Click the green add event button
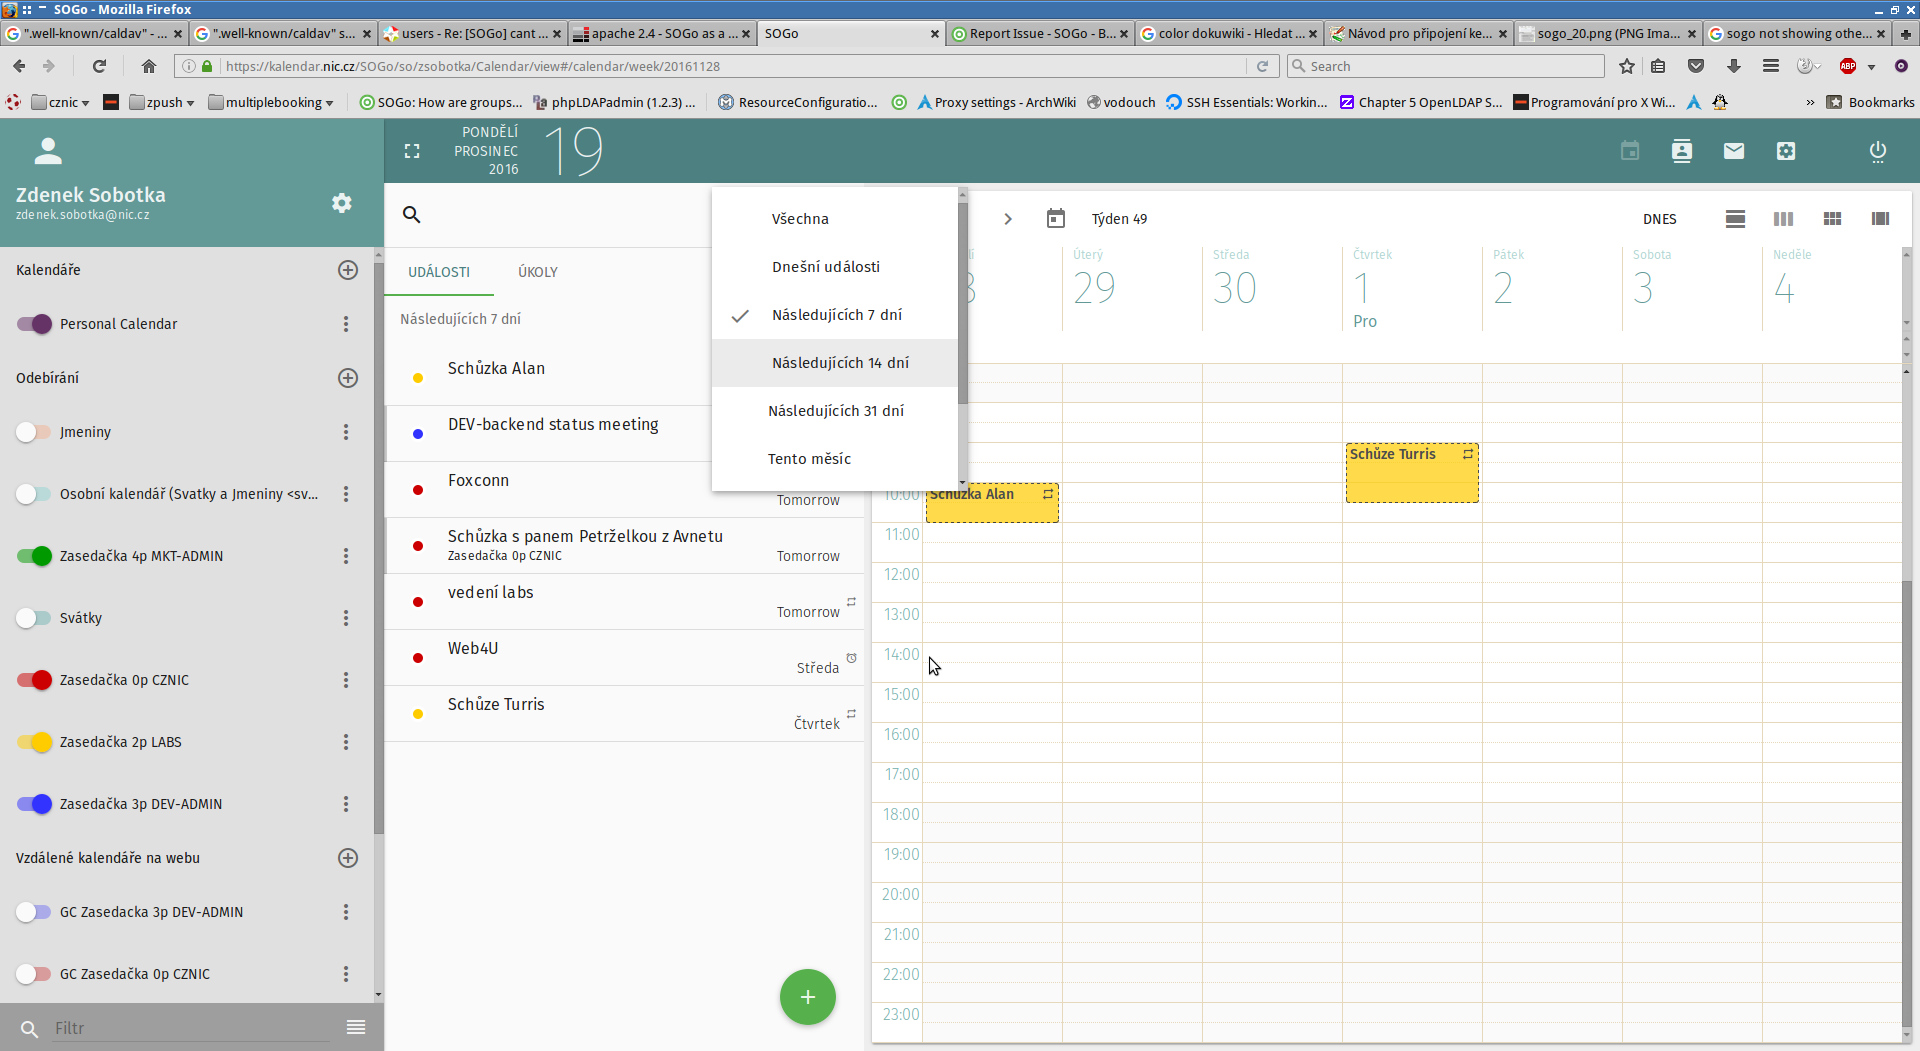This screenshot has height=1051, width=1920. [807, 997]
